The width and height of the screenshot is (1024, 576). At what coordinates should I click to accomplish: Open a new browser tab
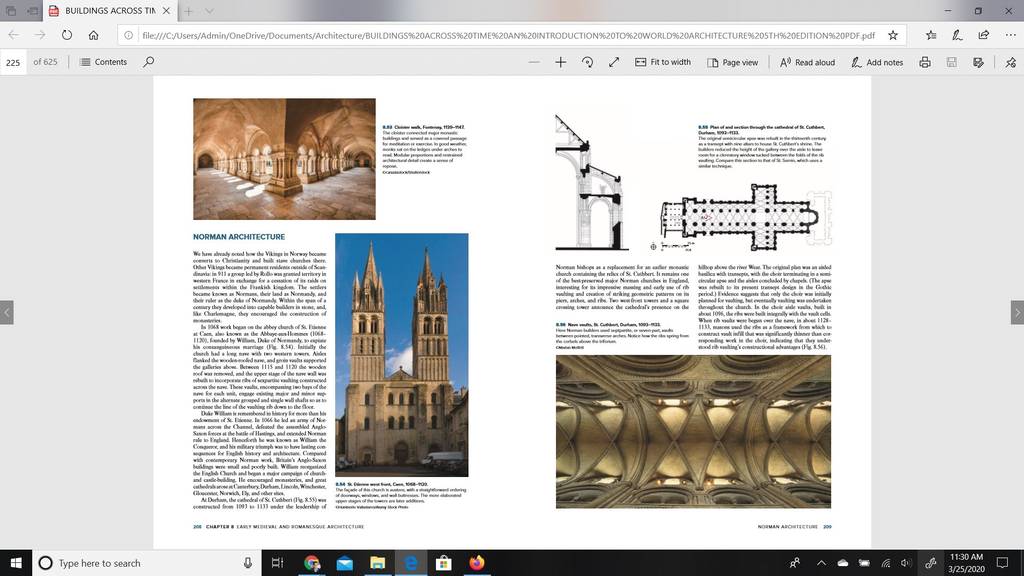188,10
